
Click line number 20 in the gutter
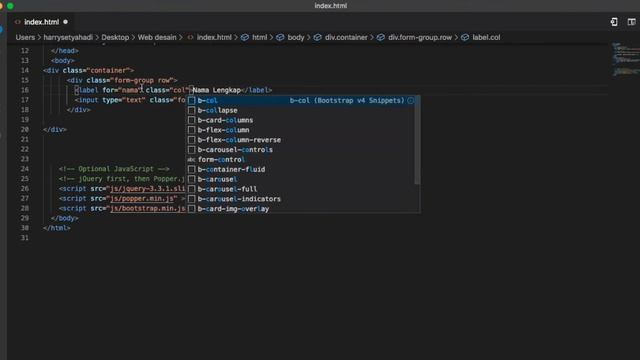point(25,130)
